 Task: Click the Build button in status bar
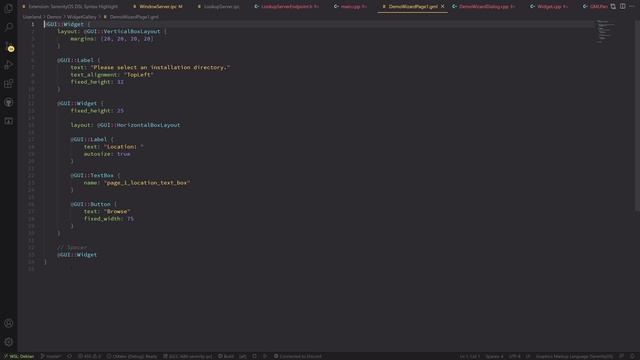[226, 356]
